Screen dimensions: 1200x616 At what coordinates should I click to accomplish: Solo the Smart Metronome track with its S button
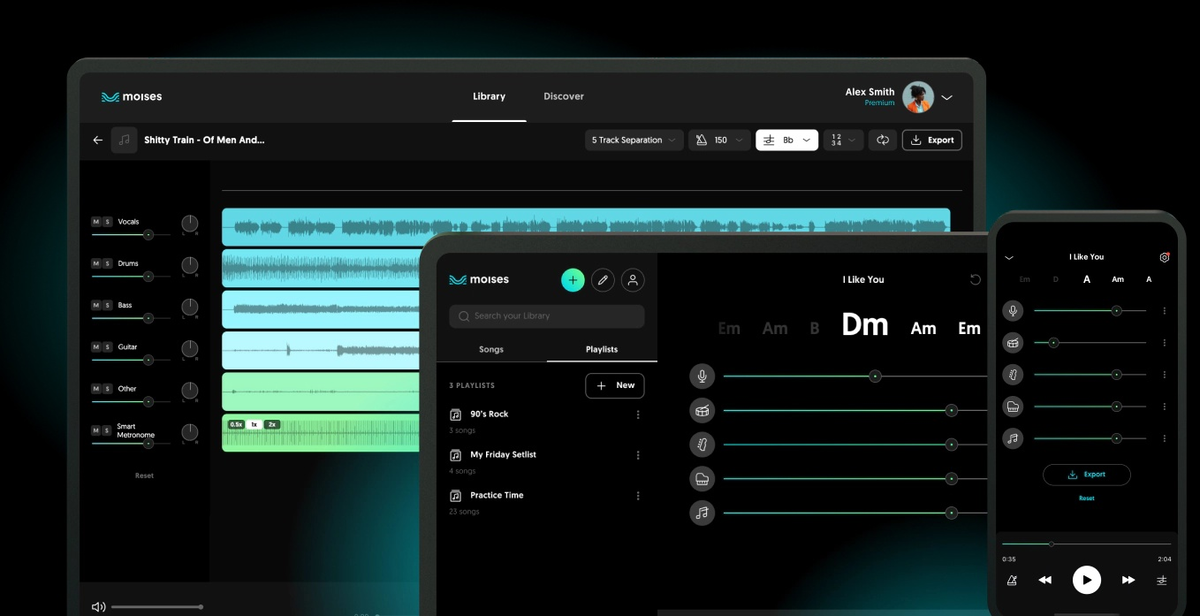coord(108,430)
